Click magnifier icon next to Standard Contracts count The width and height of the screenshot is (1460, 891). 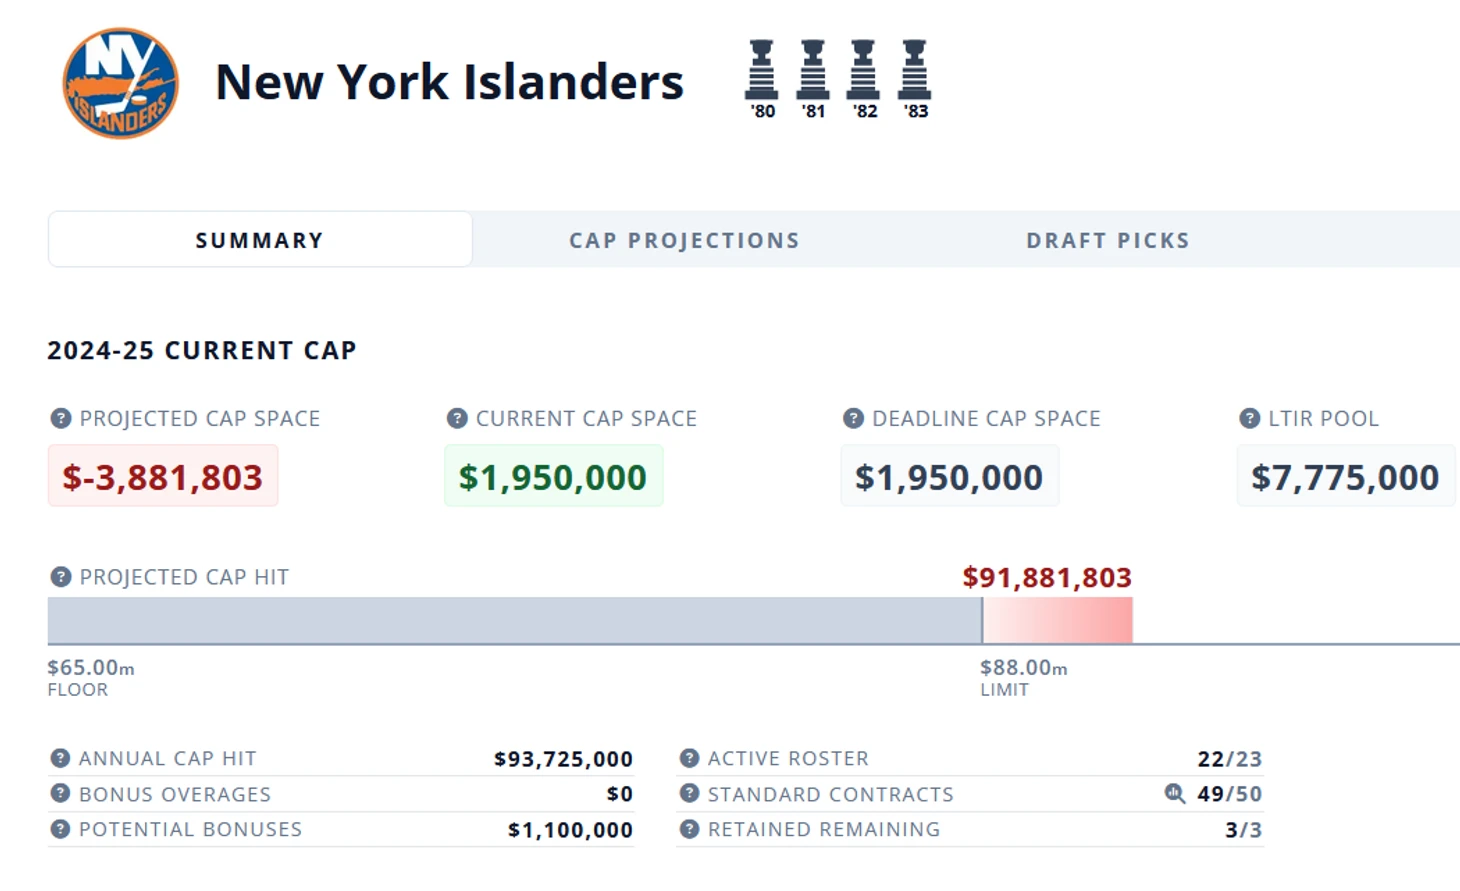(1175, 794)
